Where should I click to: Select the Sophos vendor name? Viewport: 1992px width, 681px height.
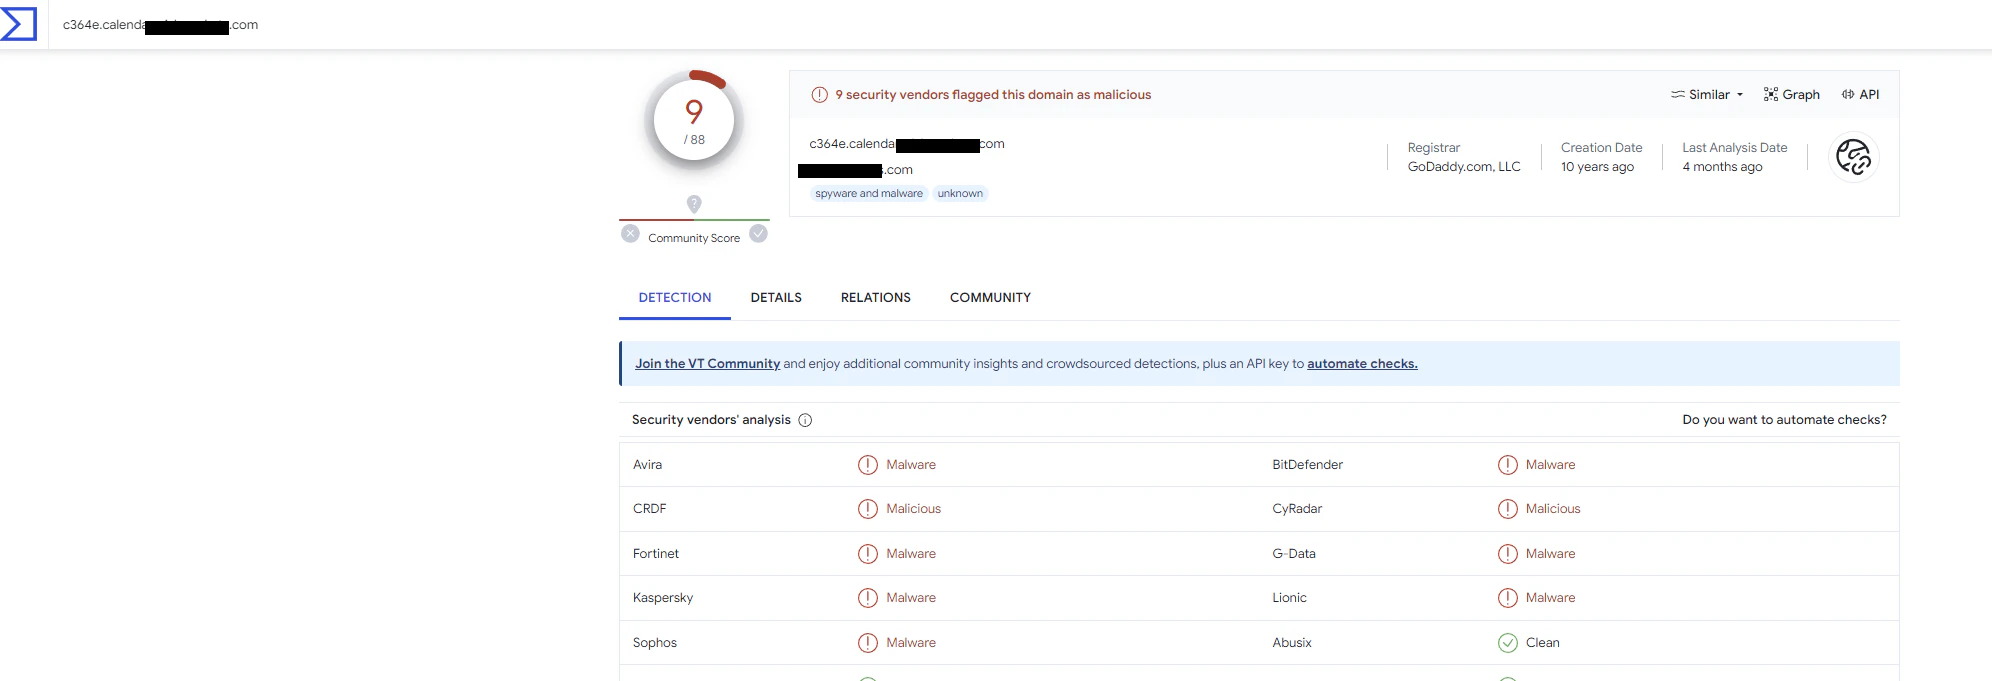[x=655, y=643]
